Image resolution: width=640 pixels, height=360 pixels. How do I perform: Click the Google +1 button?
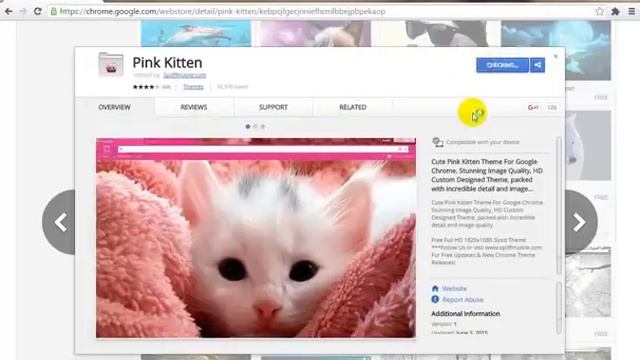533,107
